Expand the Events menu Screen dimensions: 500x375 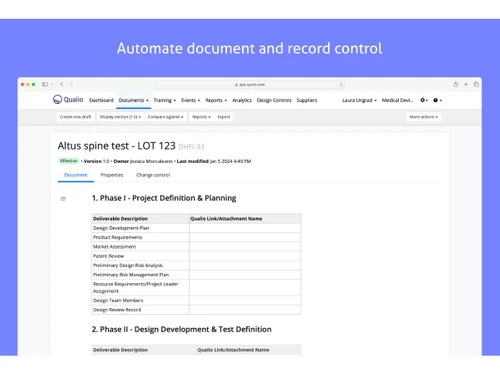coord(190,100)
